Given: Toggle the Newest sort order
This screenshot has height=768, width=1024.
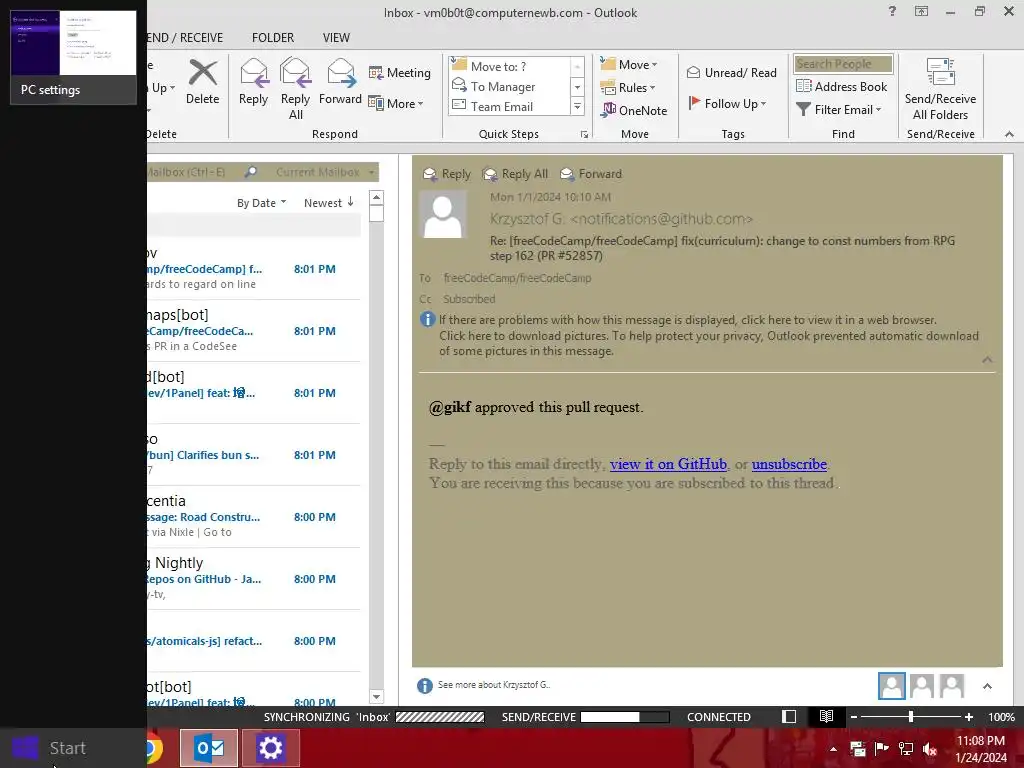Looking at the screenshot, I should coord(328,202).
